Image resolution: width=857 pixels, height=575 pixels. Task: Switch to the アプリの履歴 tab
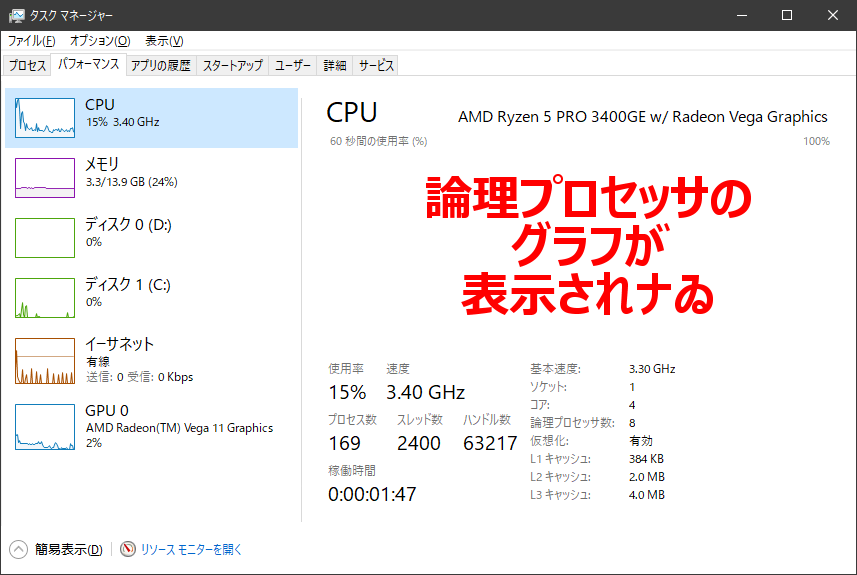161,66
